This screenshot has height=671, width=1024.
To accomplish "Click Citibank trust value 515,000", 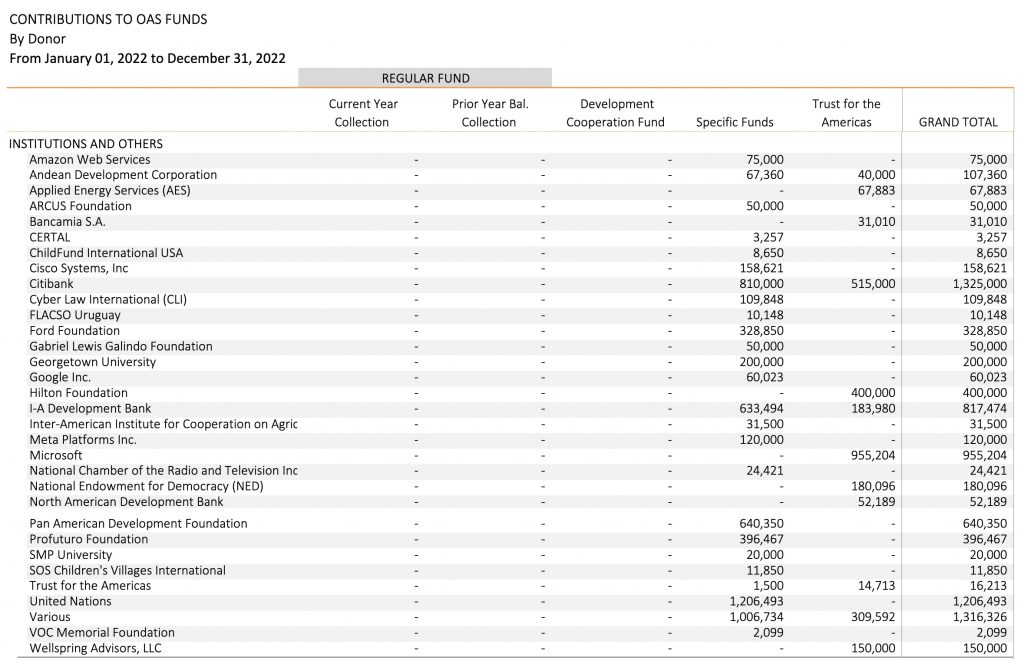I will pyautogui.click(x=873, y=284).
